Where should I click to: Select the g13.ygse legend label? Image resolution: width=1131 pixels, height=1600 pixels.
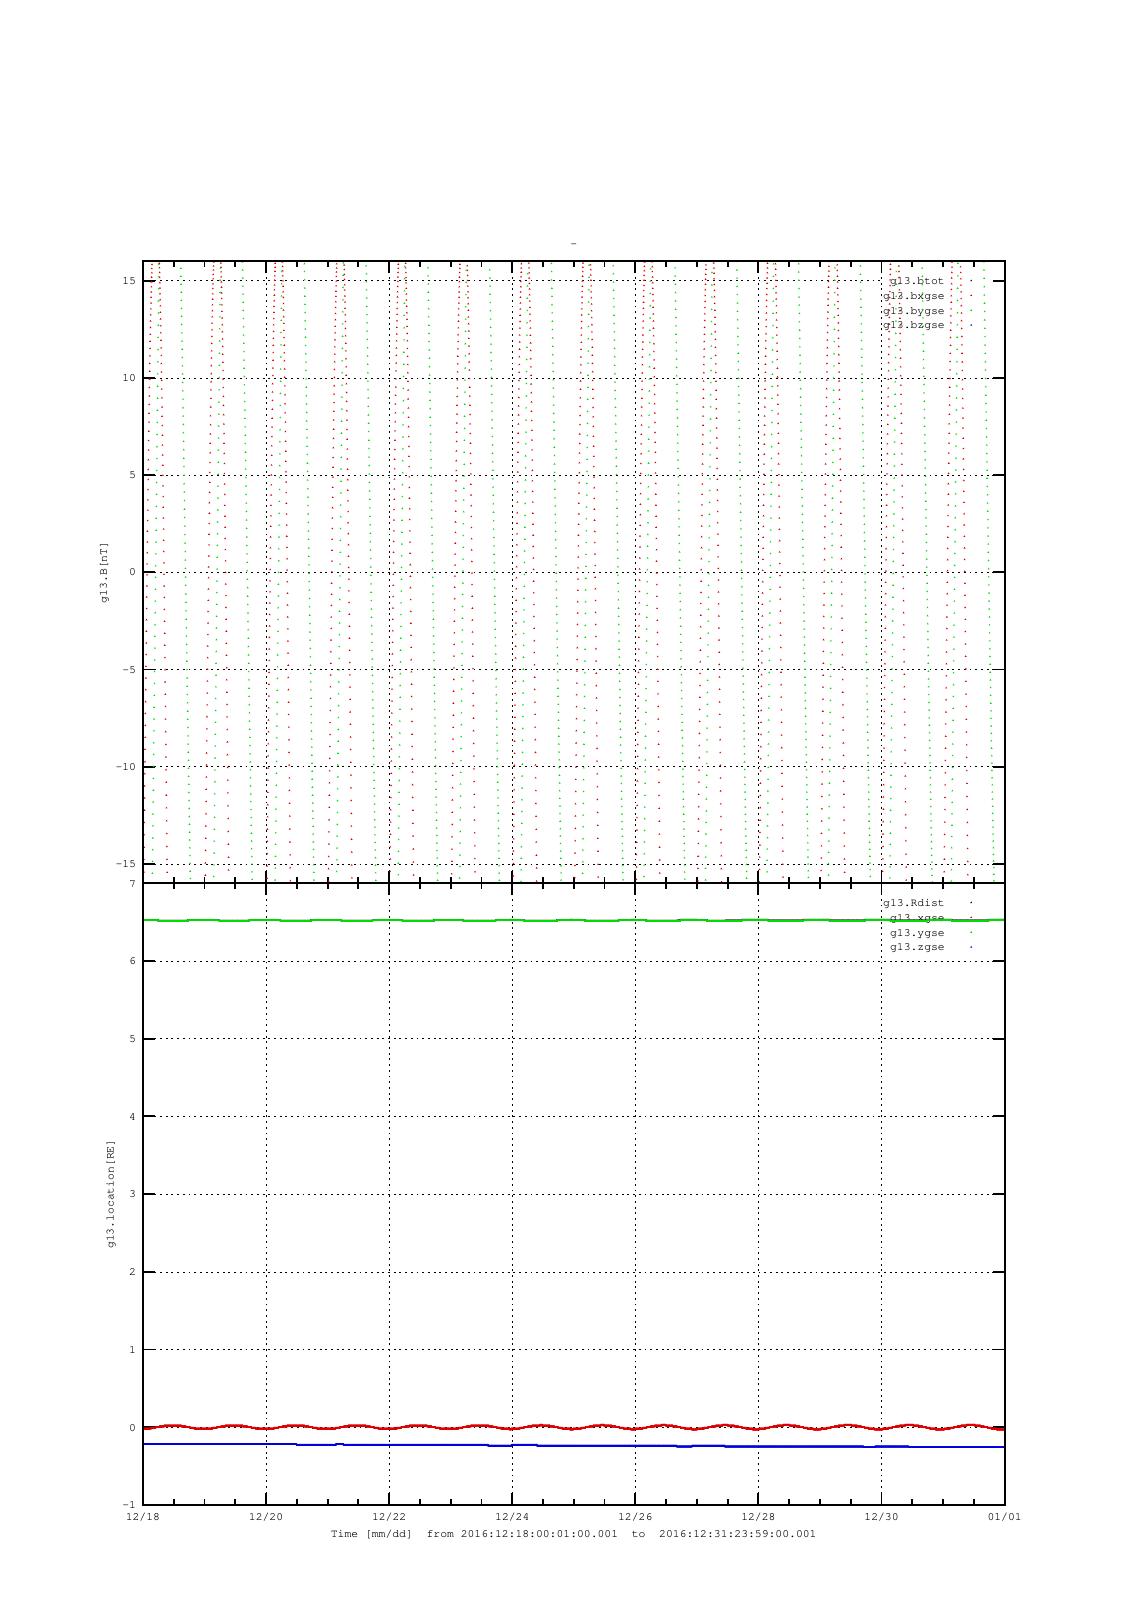pos(917,933)
